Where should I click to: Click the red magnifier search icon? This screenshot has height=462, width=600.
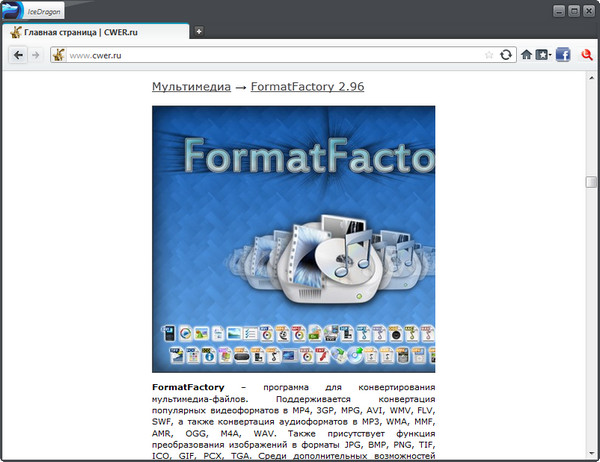tap(587, 54)
